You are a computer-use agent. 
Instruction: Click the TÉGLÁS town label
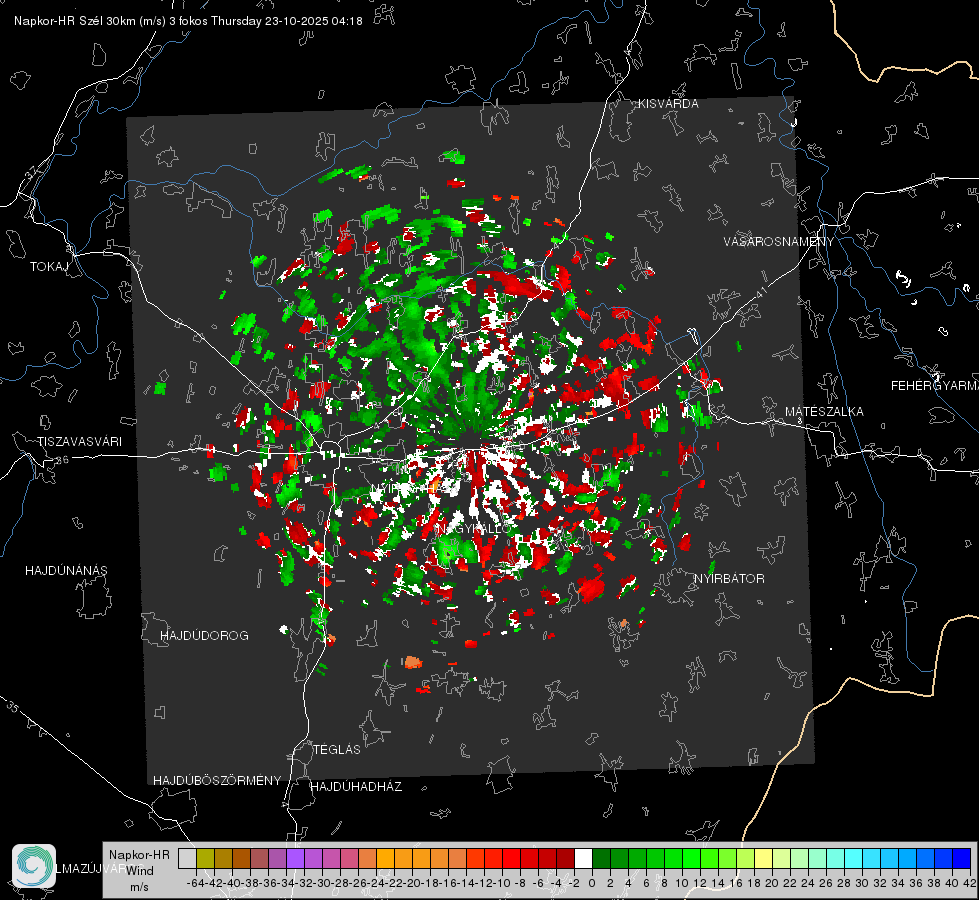337,750
